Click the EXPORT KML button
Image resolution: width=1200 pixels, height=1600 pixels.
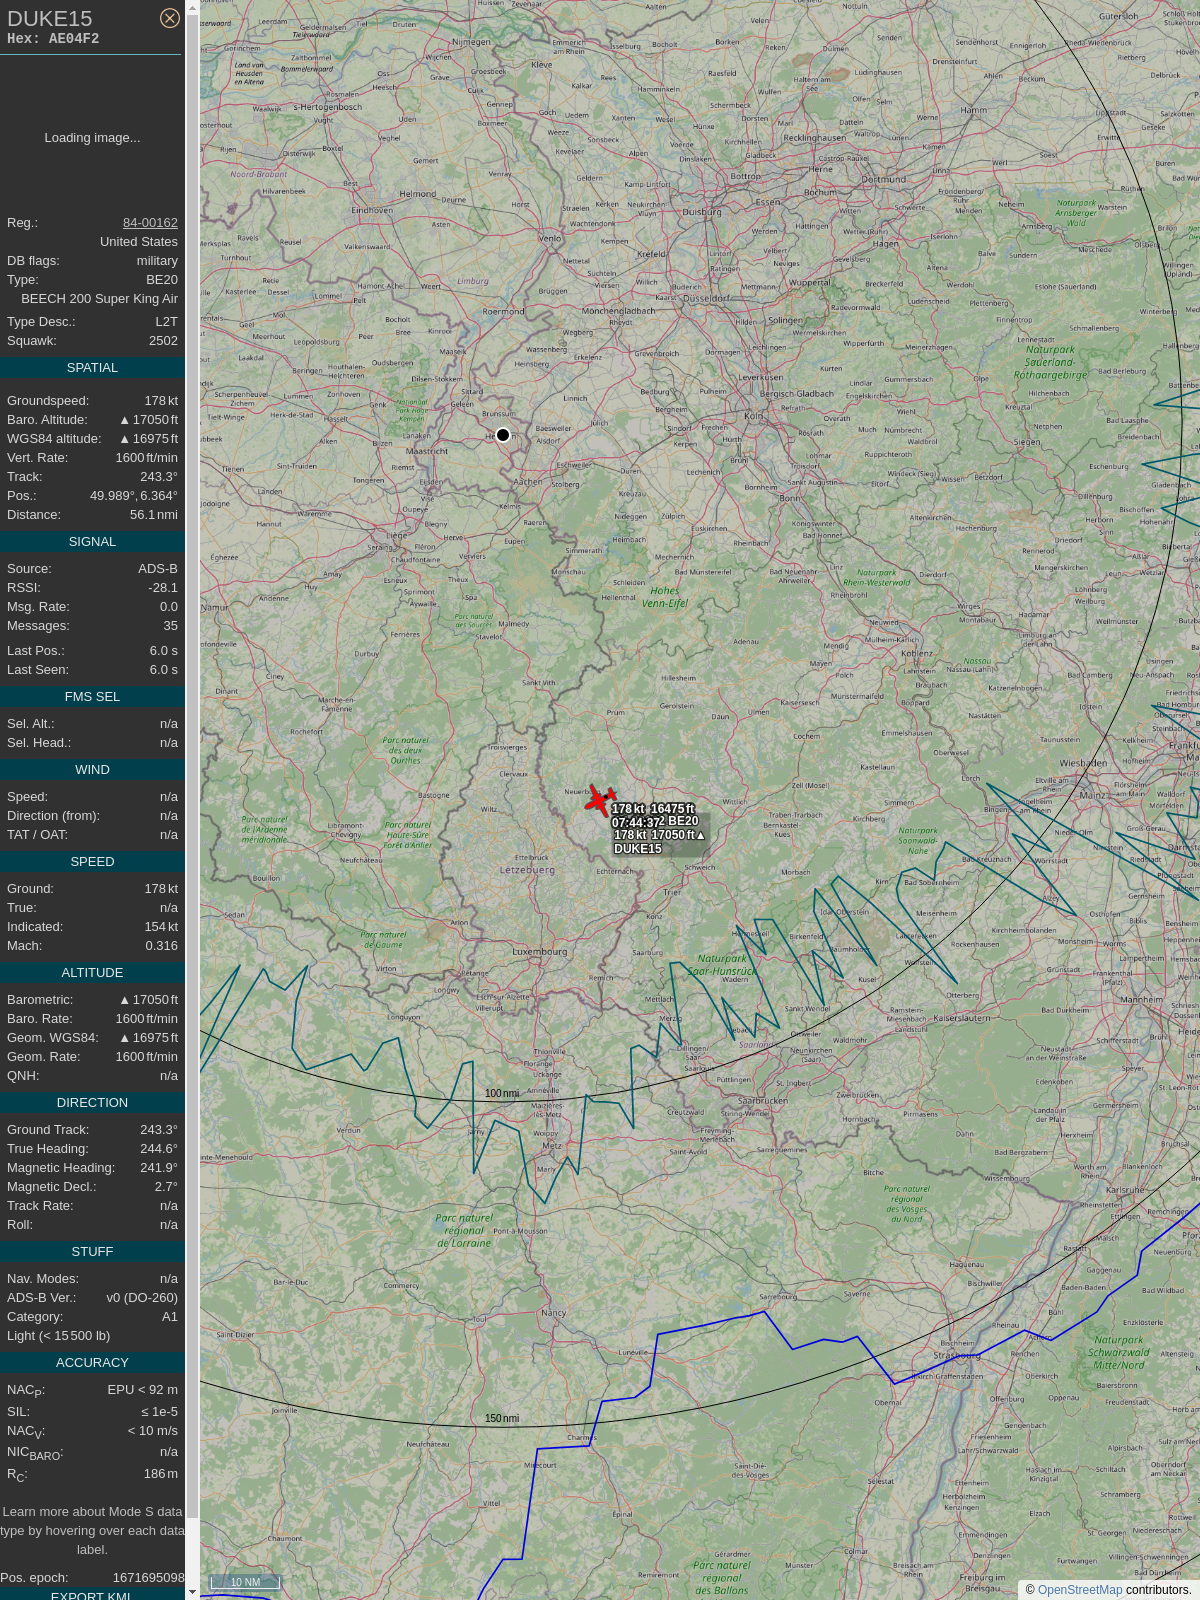(91, 1595)
